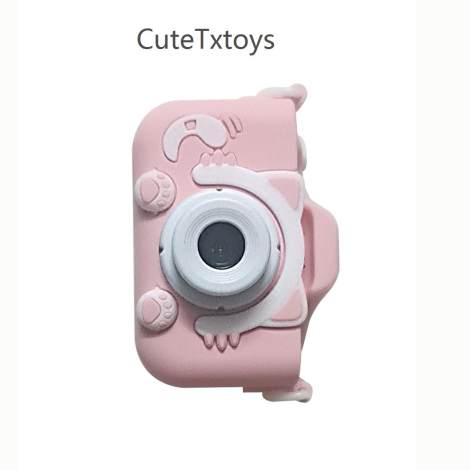Click the three stripes beside the crescent
Viewport: 470px width, 470px height.
pyautogui.click(x=236, y=125)
